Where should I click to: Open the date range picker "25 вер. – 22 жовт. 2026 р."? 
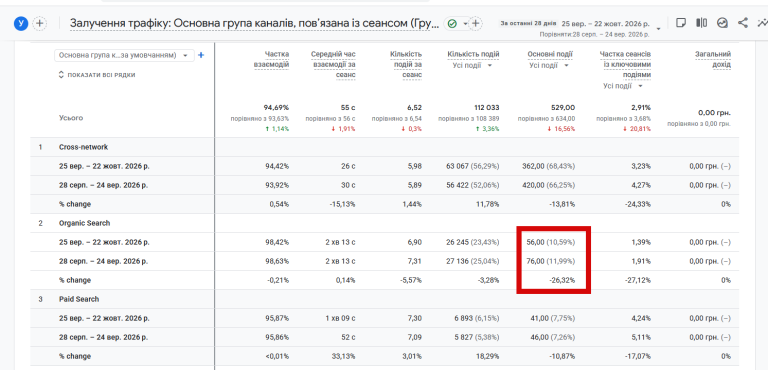click(605, 23)
